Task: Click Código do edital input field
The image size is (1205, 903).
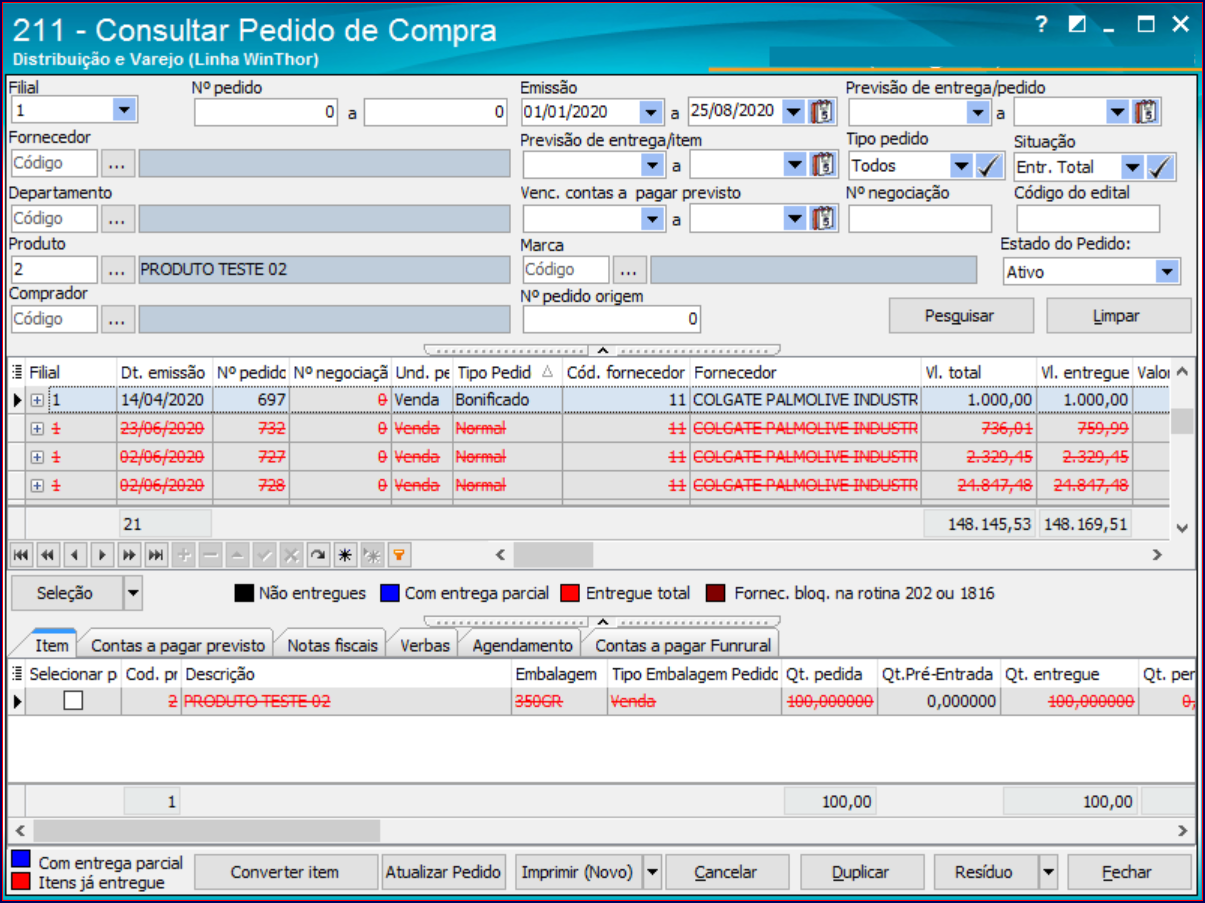Action: point(1089,219)
